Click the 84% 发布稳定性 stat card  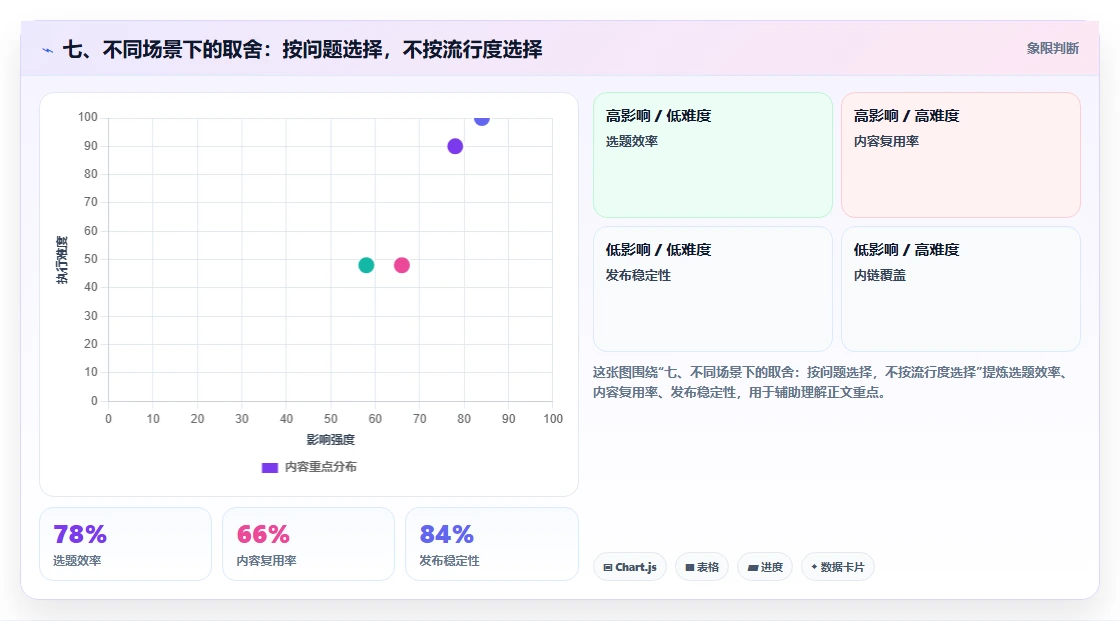pos(491,544)
